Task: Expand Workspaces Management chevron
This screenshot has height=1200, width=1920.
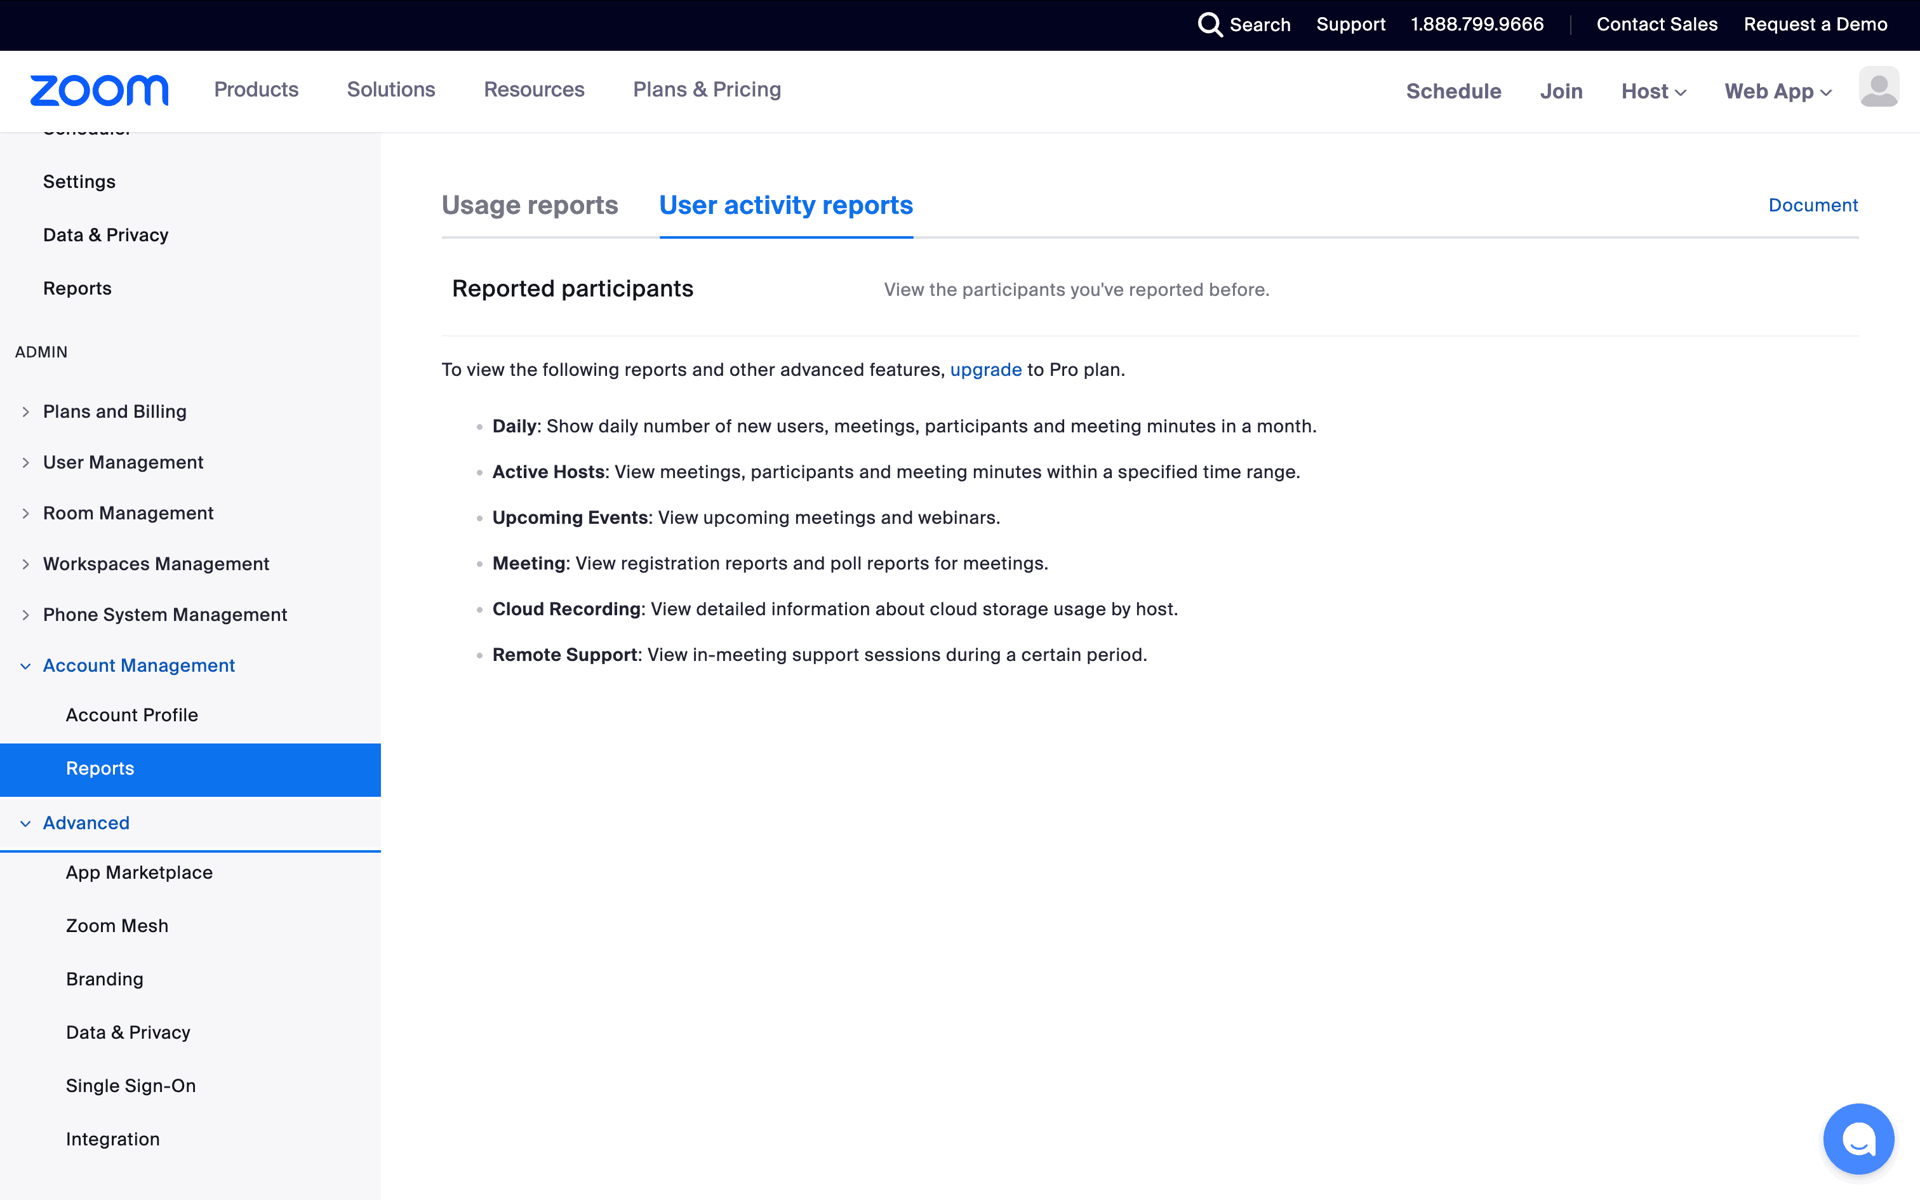Action: [x=26, y=565]
